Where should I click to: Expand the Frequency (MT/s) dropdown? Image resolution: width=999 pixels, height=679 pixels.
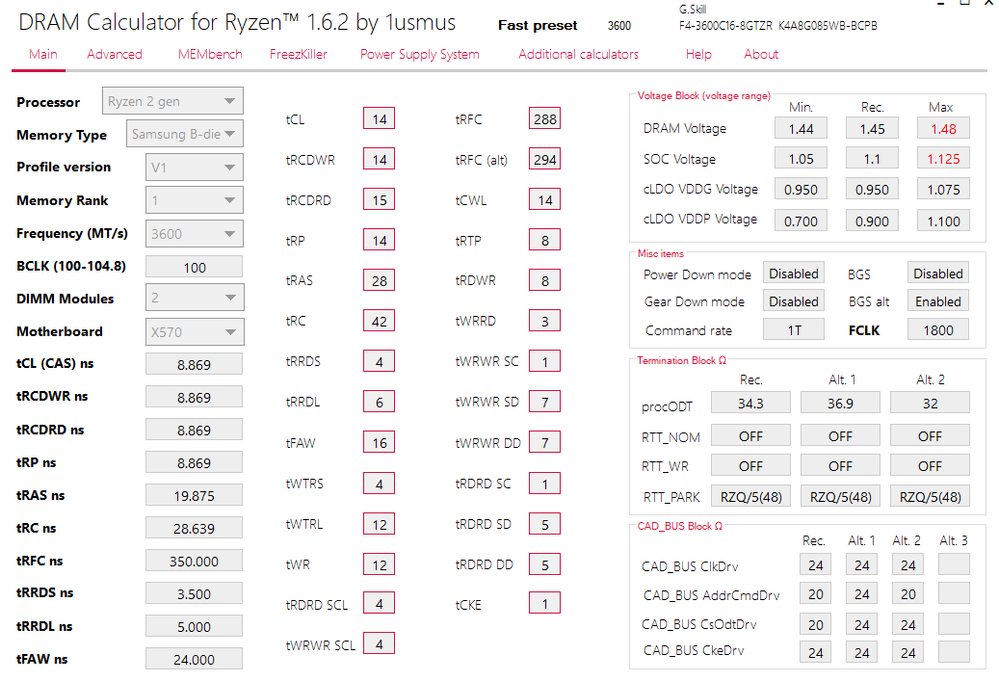pyautogui.click(x=194, y=234)
